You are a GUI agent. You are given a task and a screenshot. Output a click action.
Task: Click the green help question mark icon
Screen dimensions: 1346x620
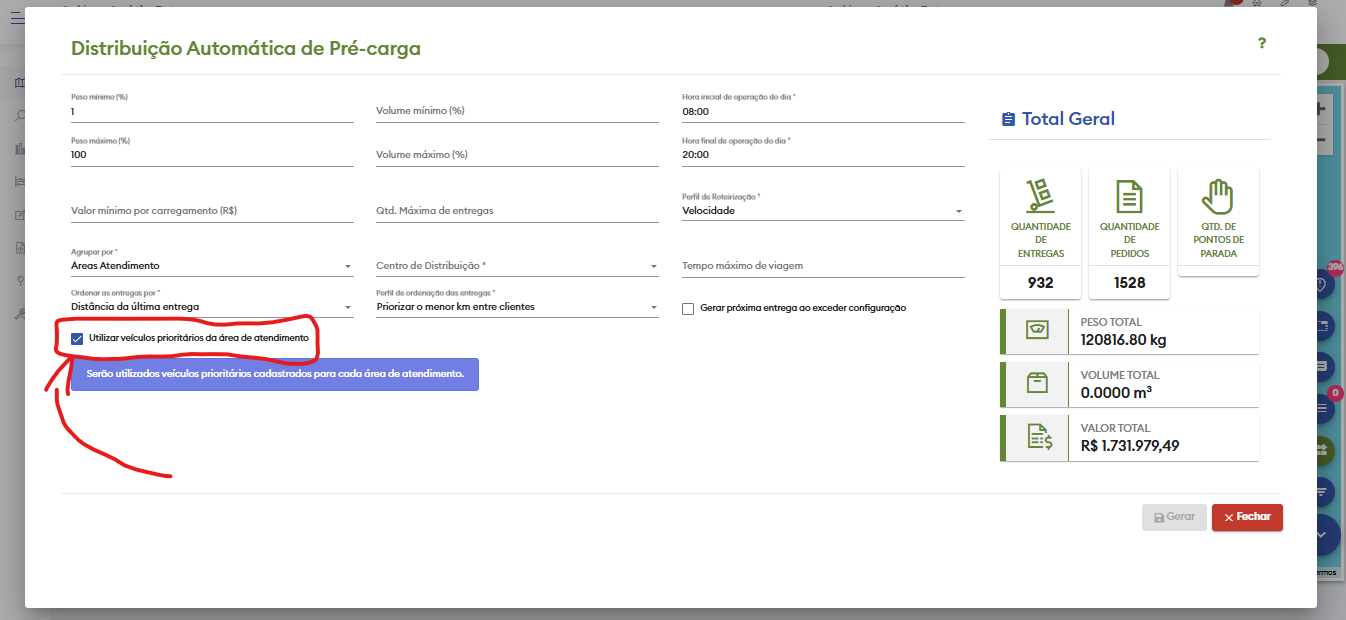1262,43
